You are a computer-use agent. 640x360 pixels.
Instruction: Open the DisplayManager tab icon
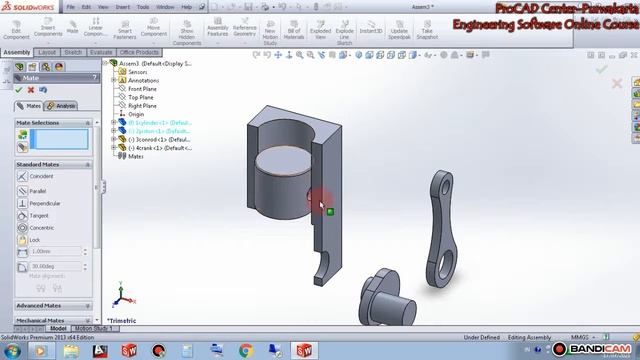[59, 67]
